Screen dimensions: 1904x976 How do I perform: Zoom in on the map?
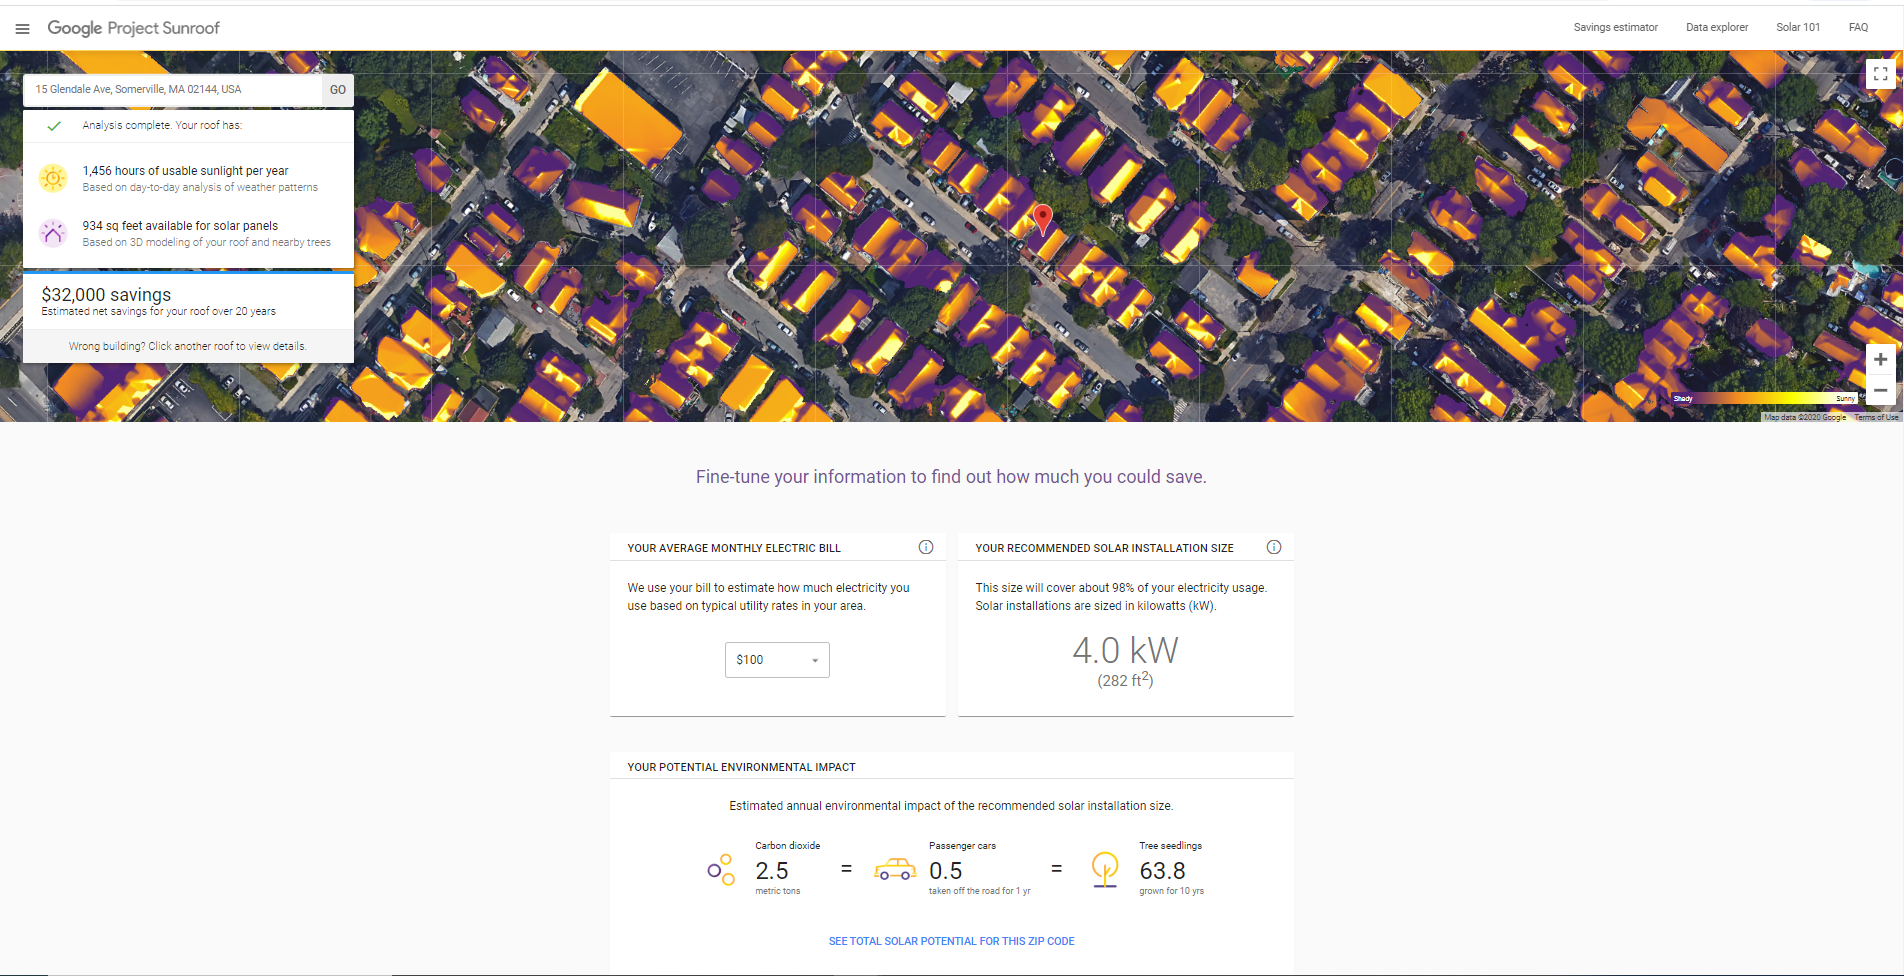pos(1880,359)
